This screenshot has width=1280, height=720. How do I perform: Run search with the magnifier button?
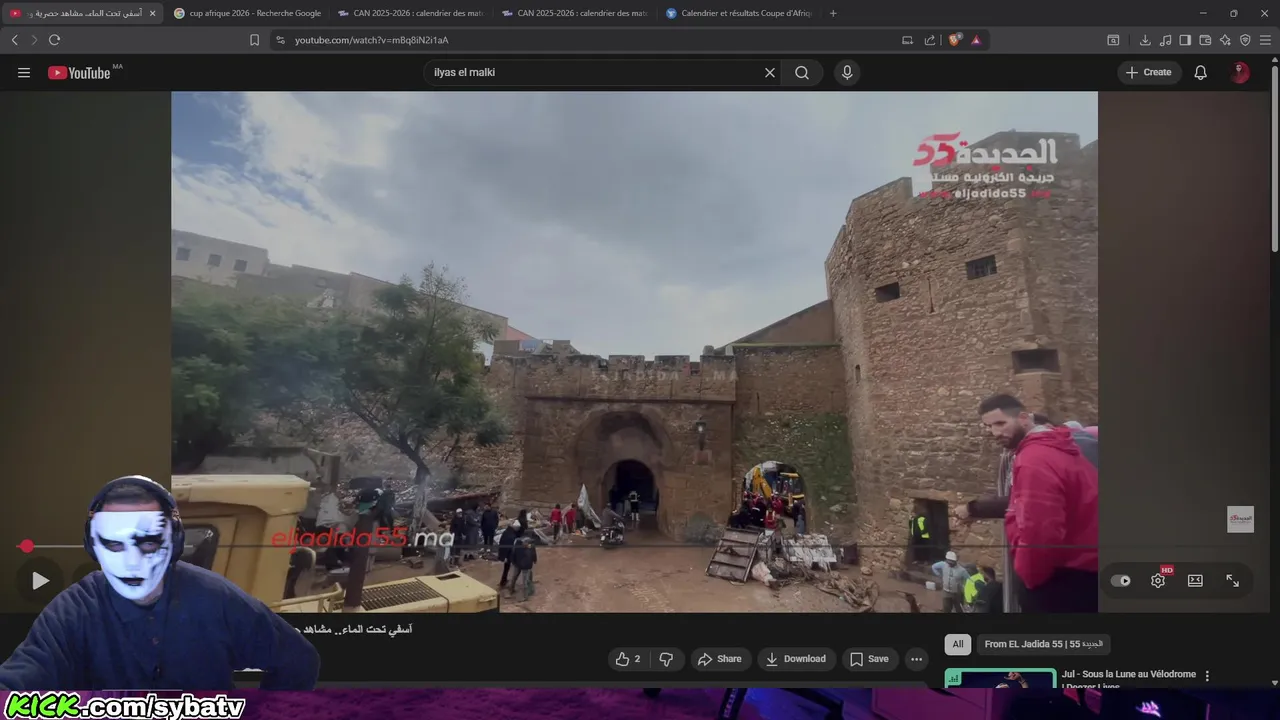point(802,72)
